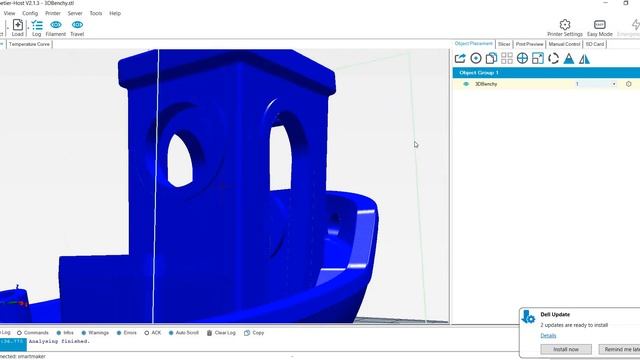640x360 pixels.
Task: Toggle the Commands log filter
Action: 33,333
